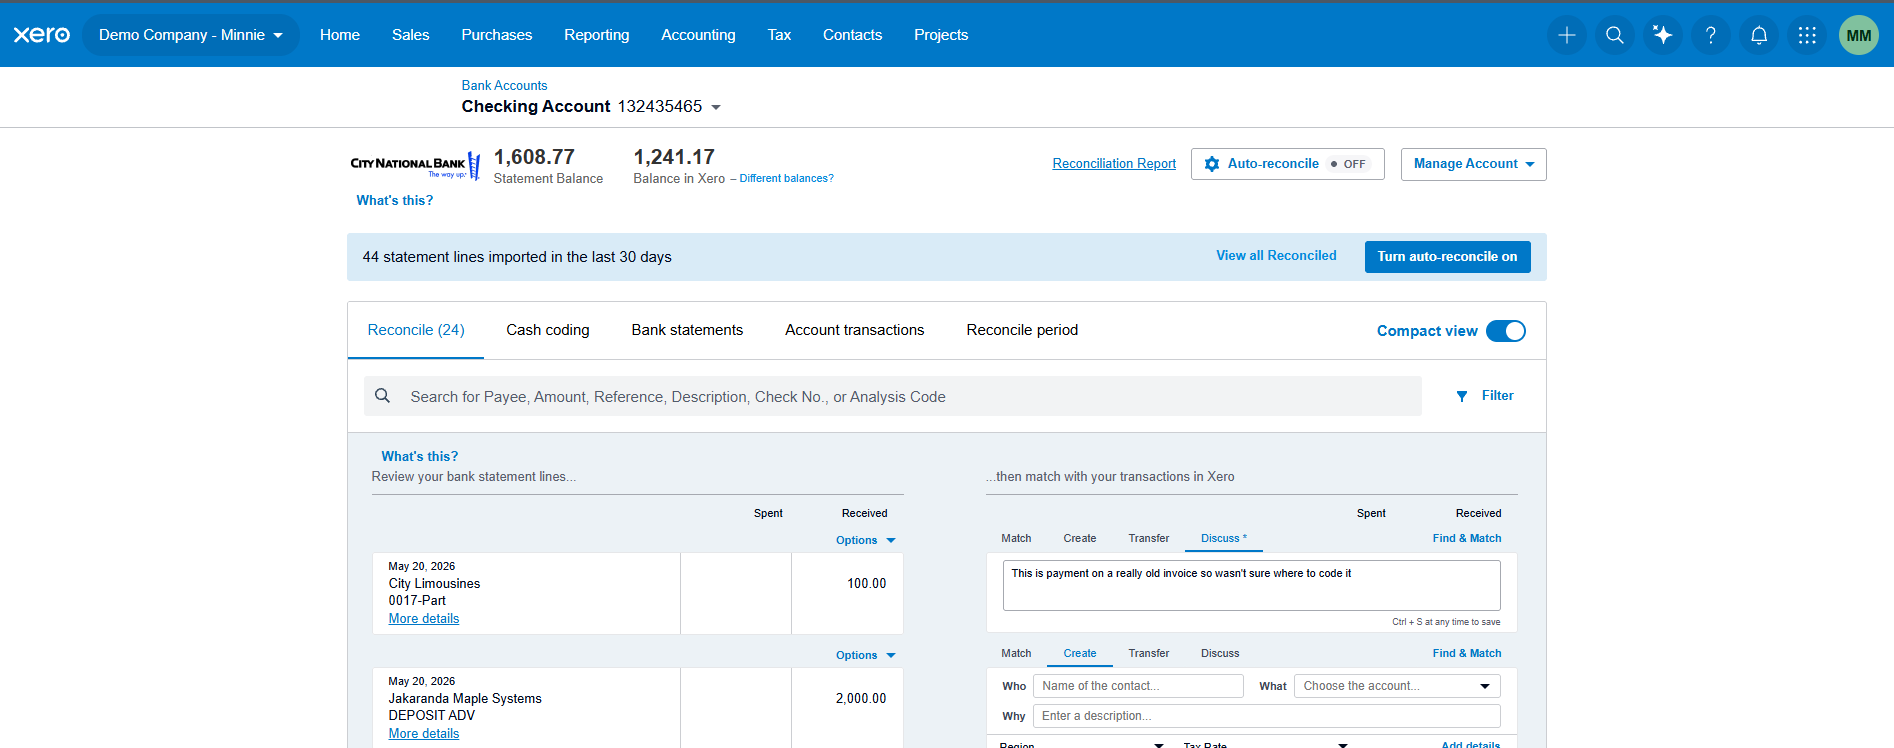Click the Filter funnel icon
Viewport: 1894px width, 748px height.
tap(1461, 396)
